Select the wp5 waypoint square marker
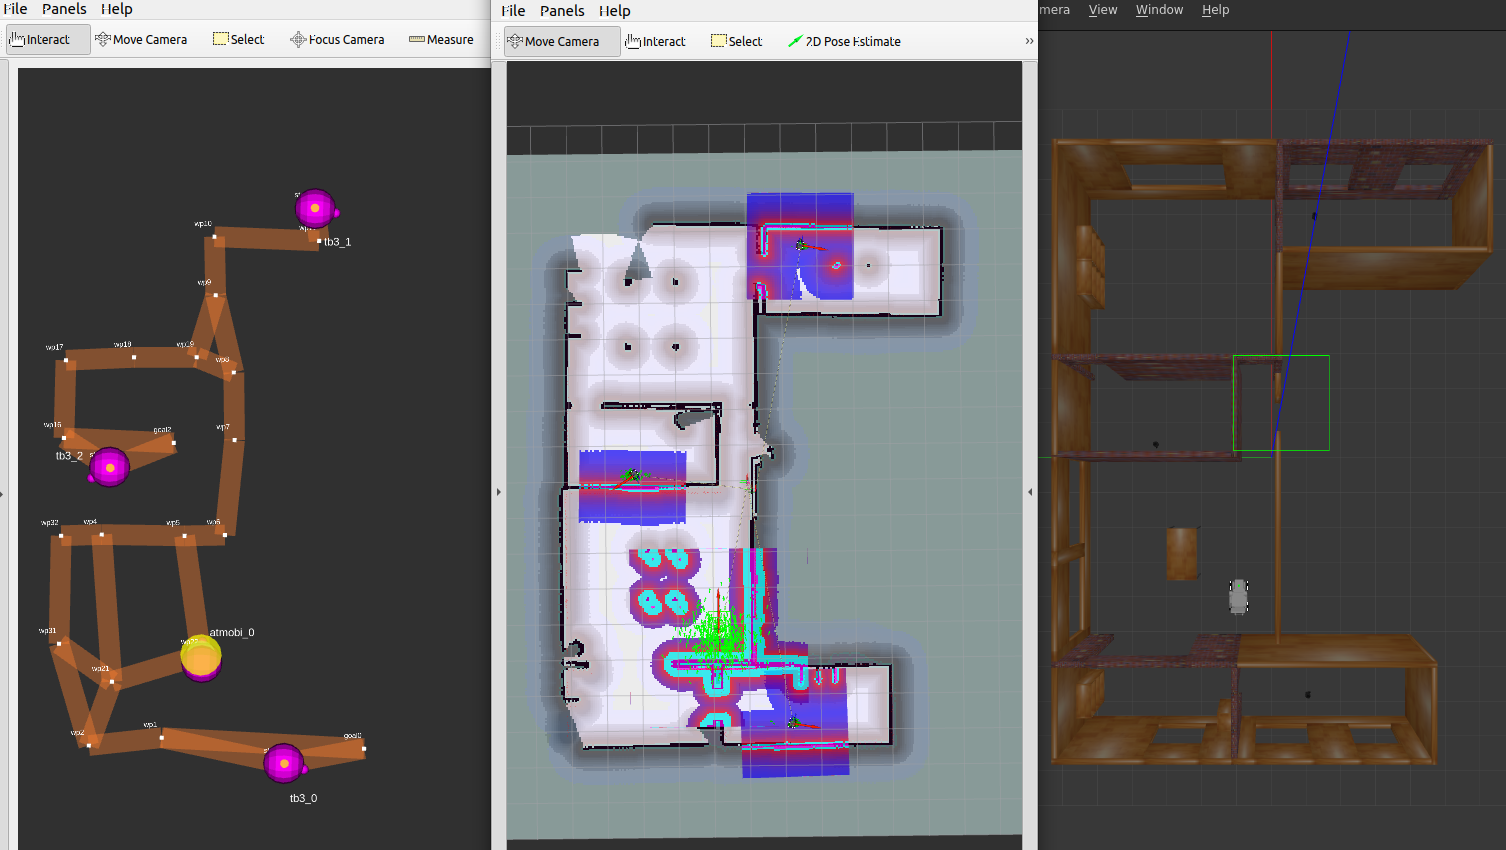The height and width of the screenshot is (850, 1506). pyautogui.click(x=184, y=536)
